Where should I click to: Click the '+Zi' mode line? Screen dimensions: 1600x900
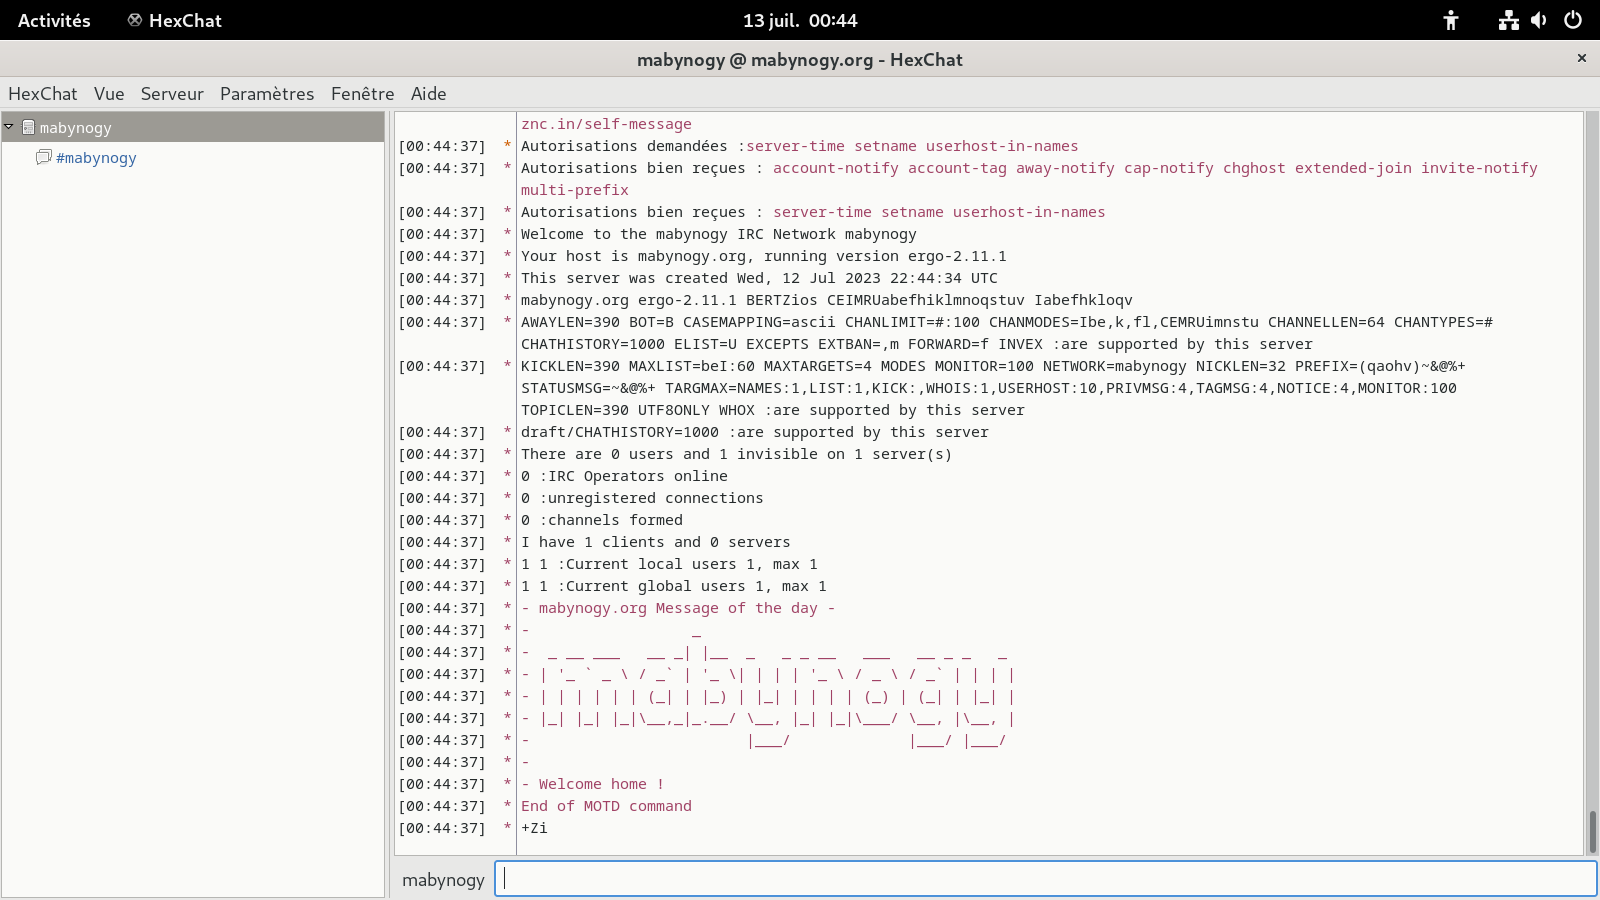coord(534,828)
